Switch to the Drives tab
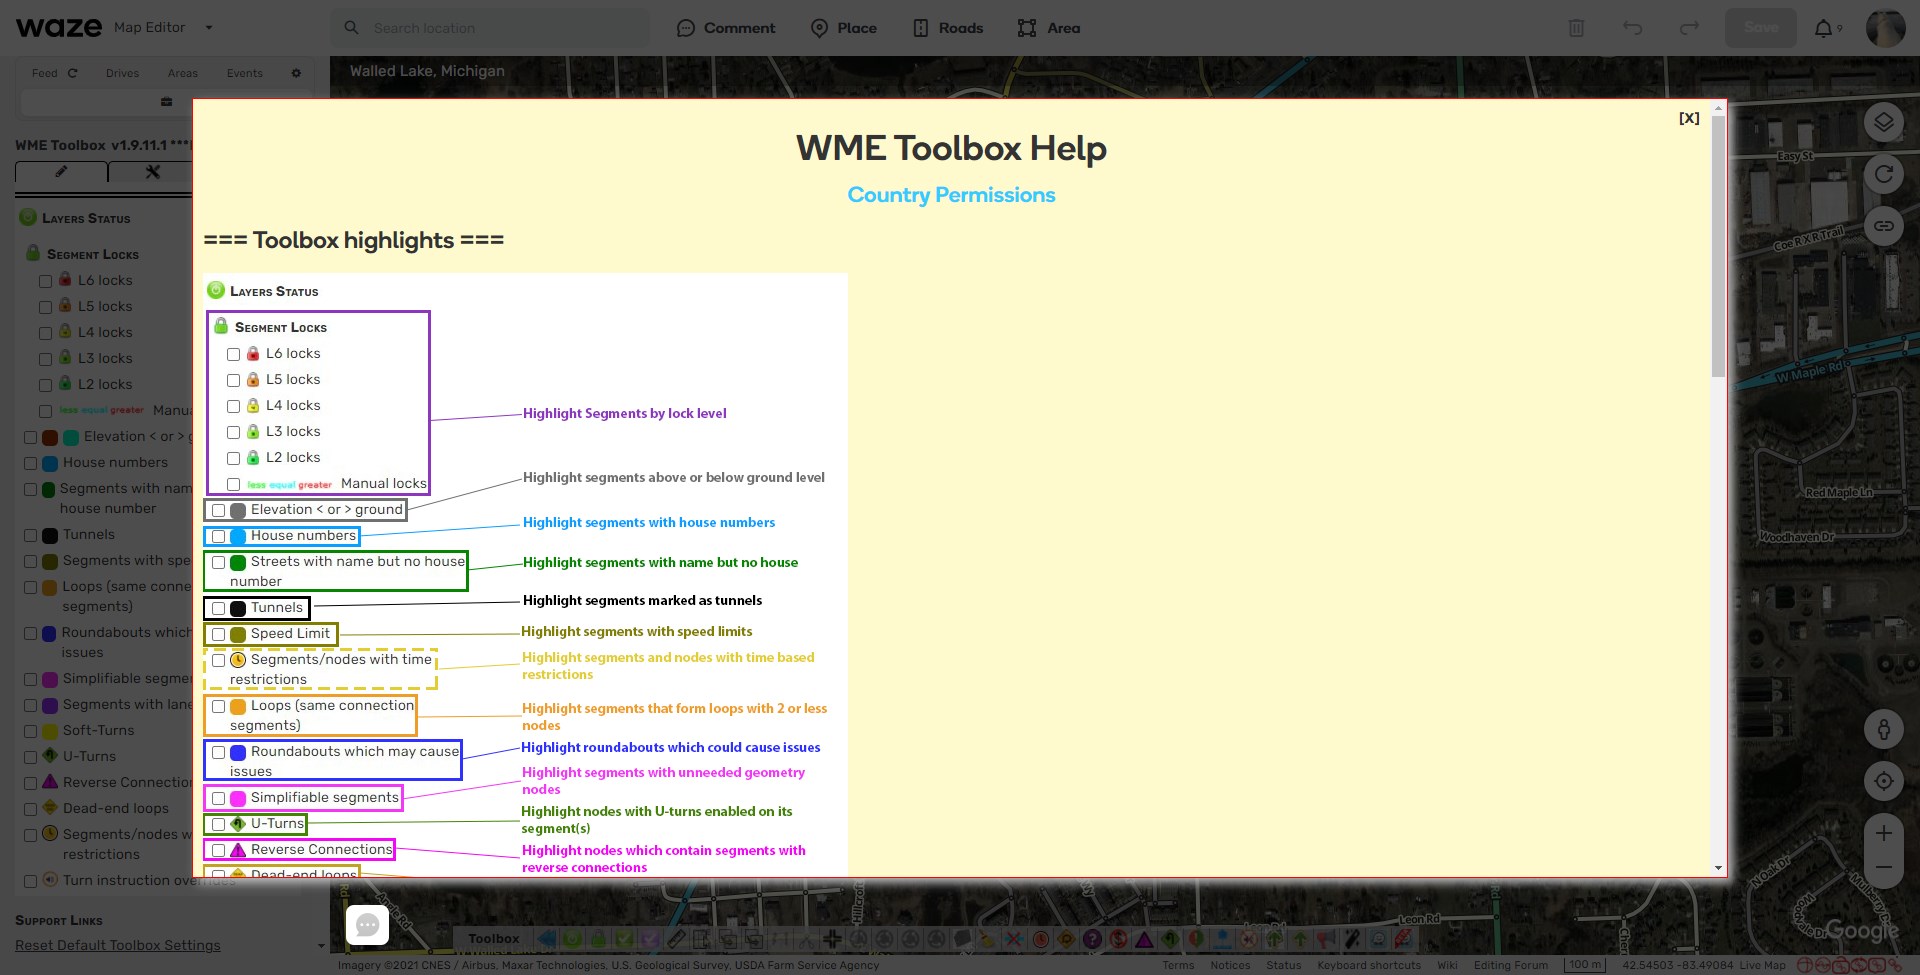This screenshot has height=975, width=1920. tap(122, 73)
